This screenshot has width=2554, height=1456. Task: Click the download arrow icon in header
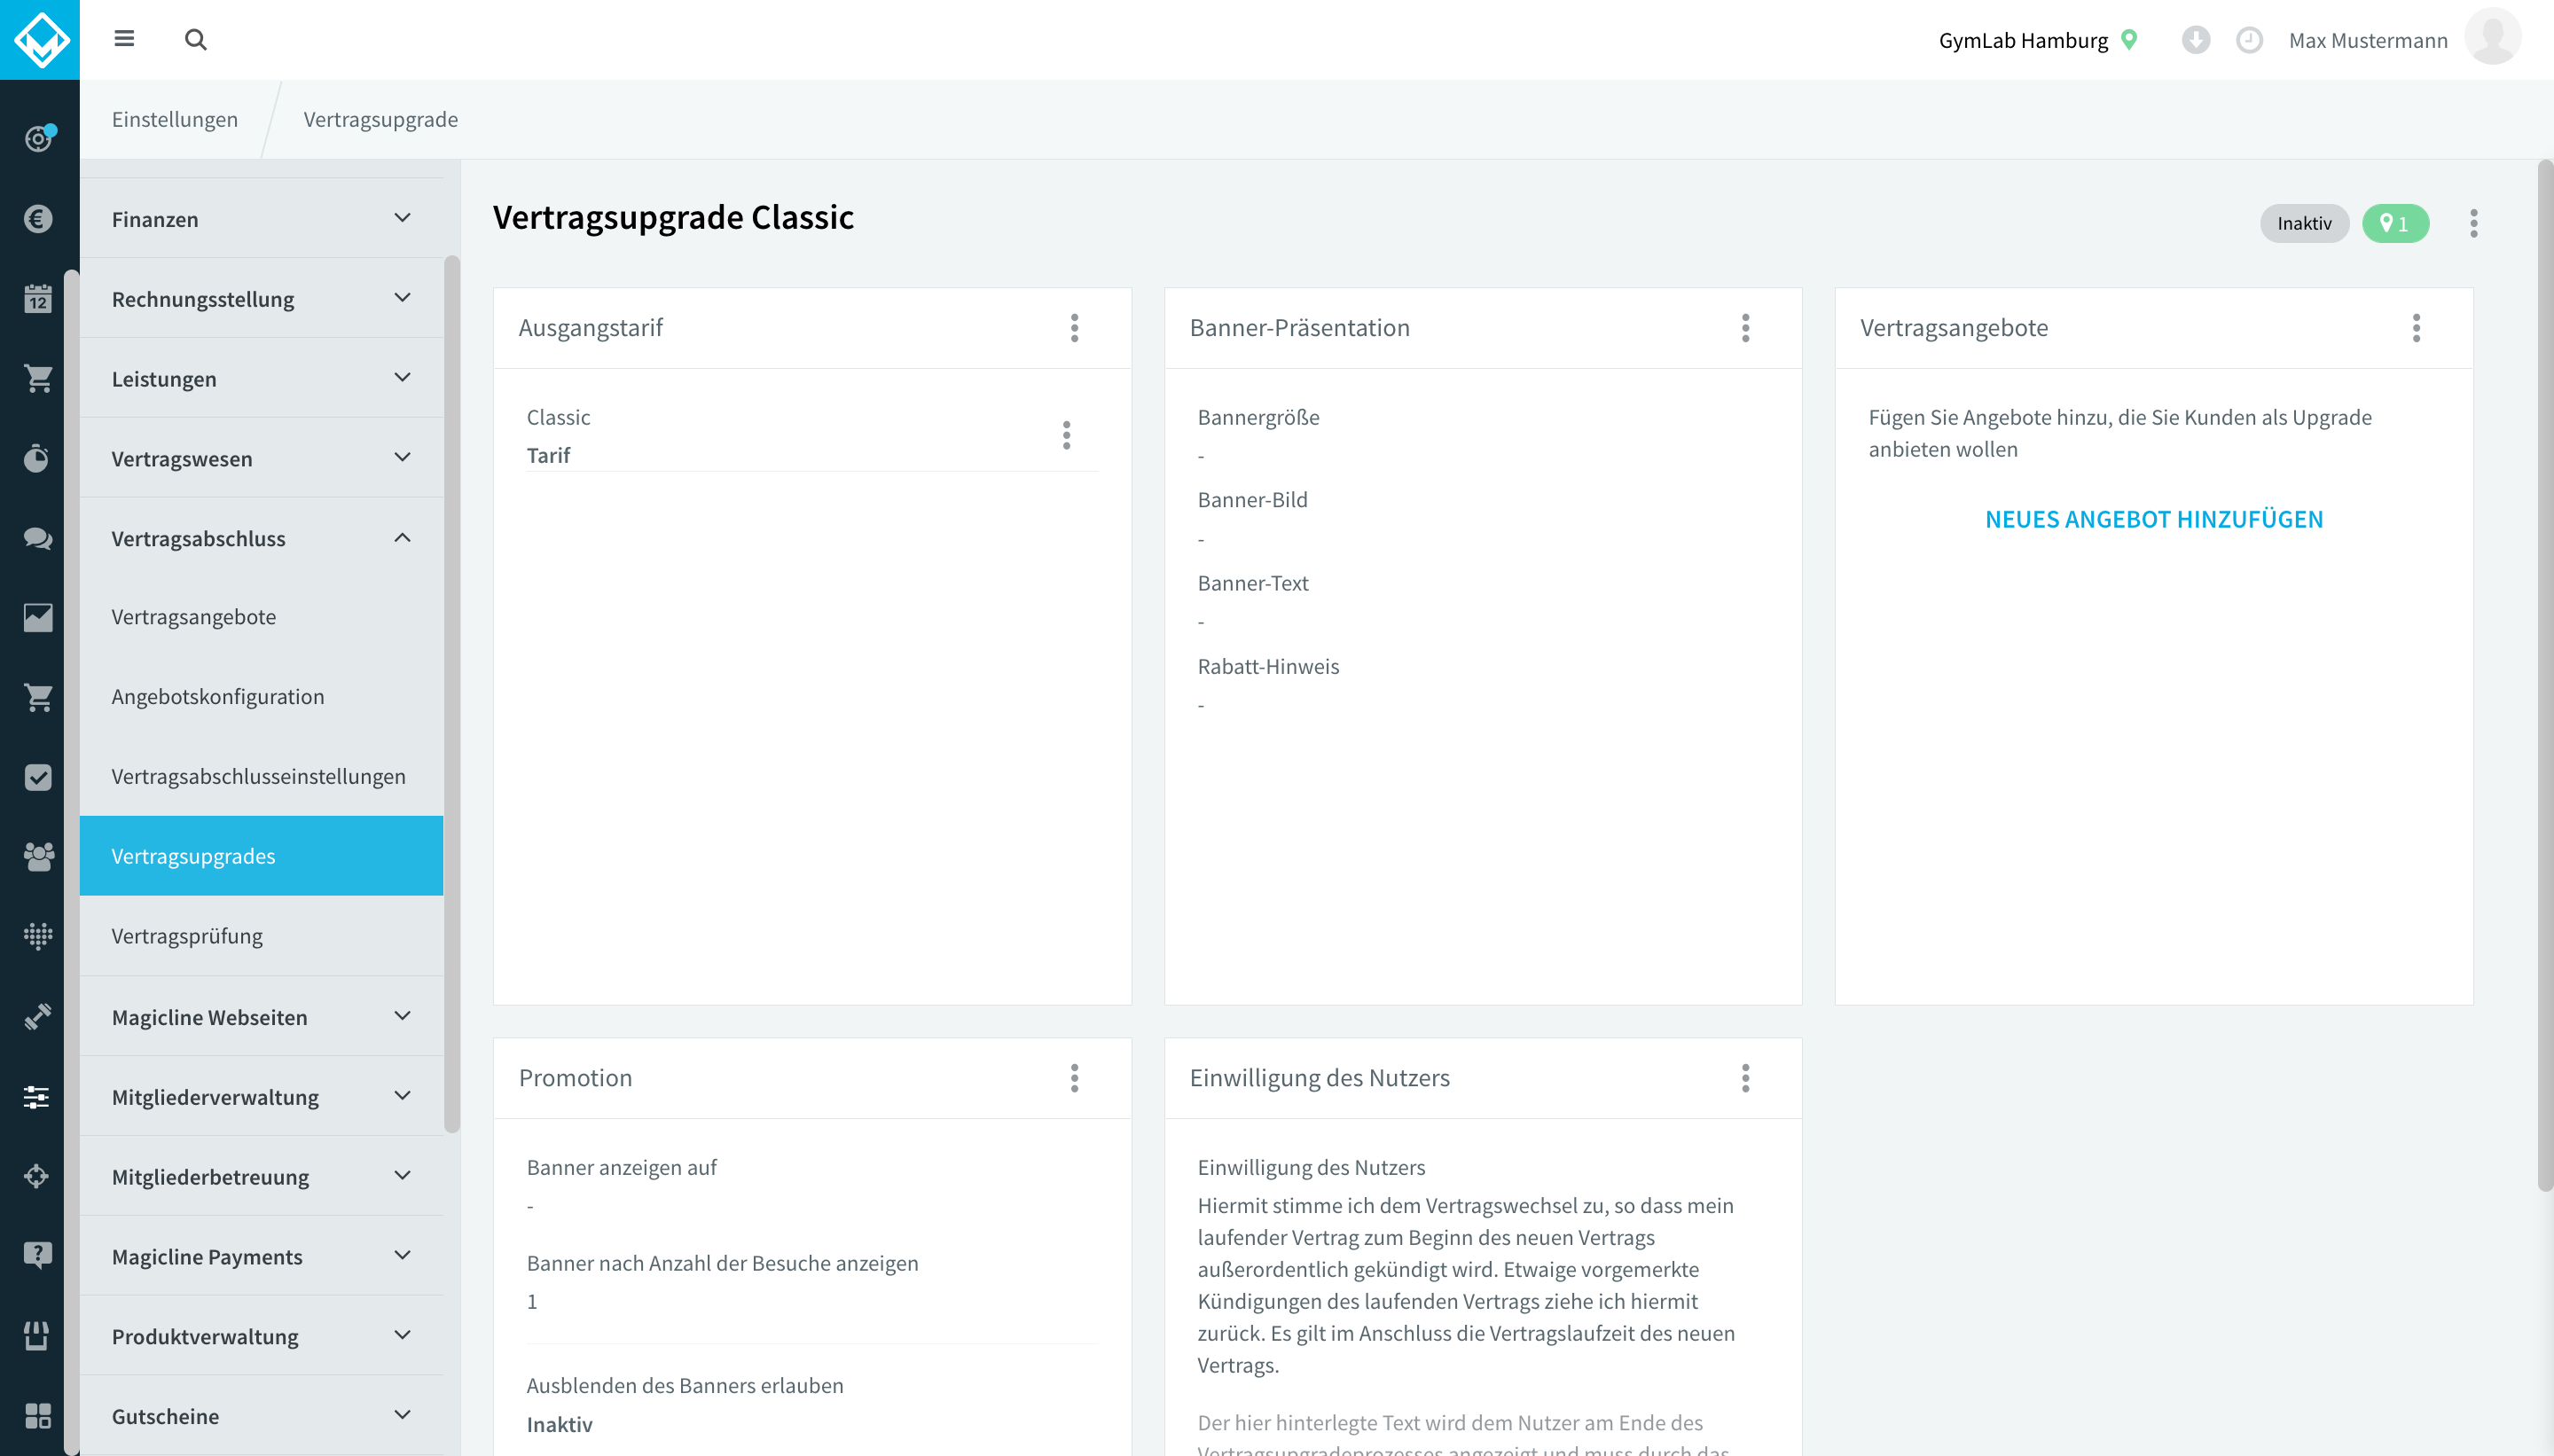point(2195,40)
